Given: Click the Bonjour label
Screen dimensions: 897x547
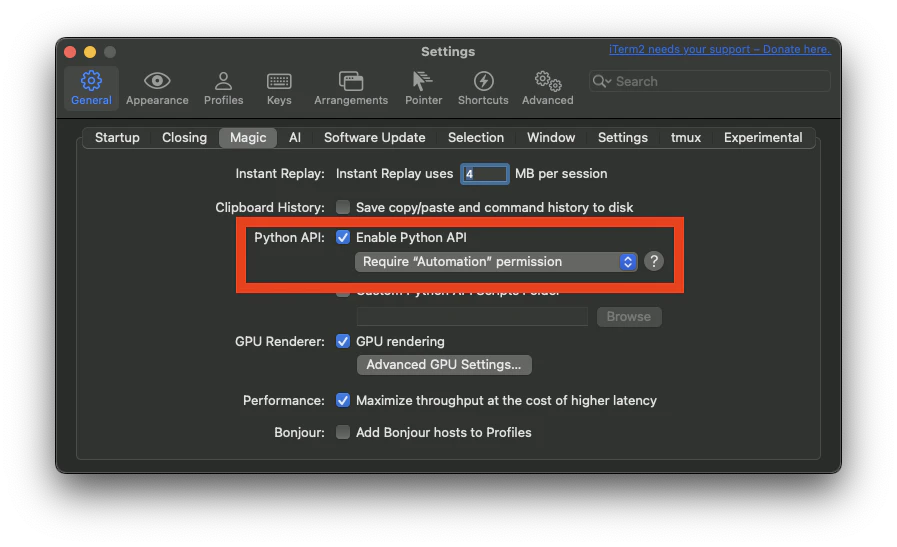Looking at the screenshot, I should point(299,433).
